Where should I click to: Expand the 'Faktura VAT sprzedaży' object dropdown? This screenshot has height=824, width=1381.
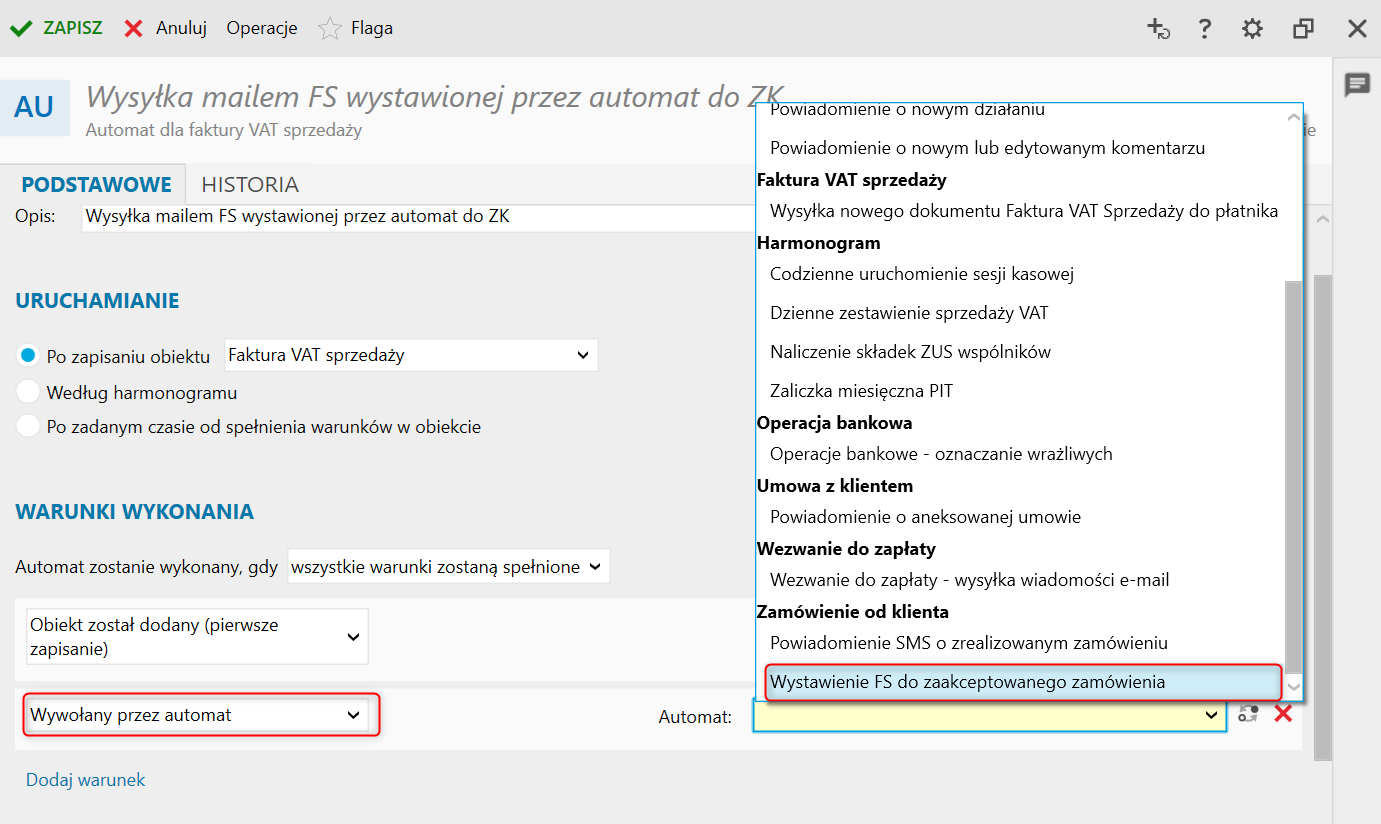point(411,355)
